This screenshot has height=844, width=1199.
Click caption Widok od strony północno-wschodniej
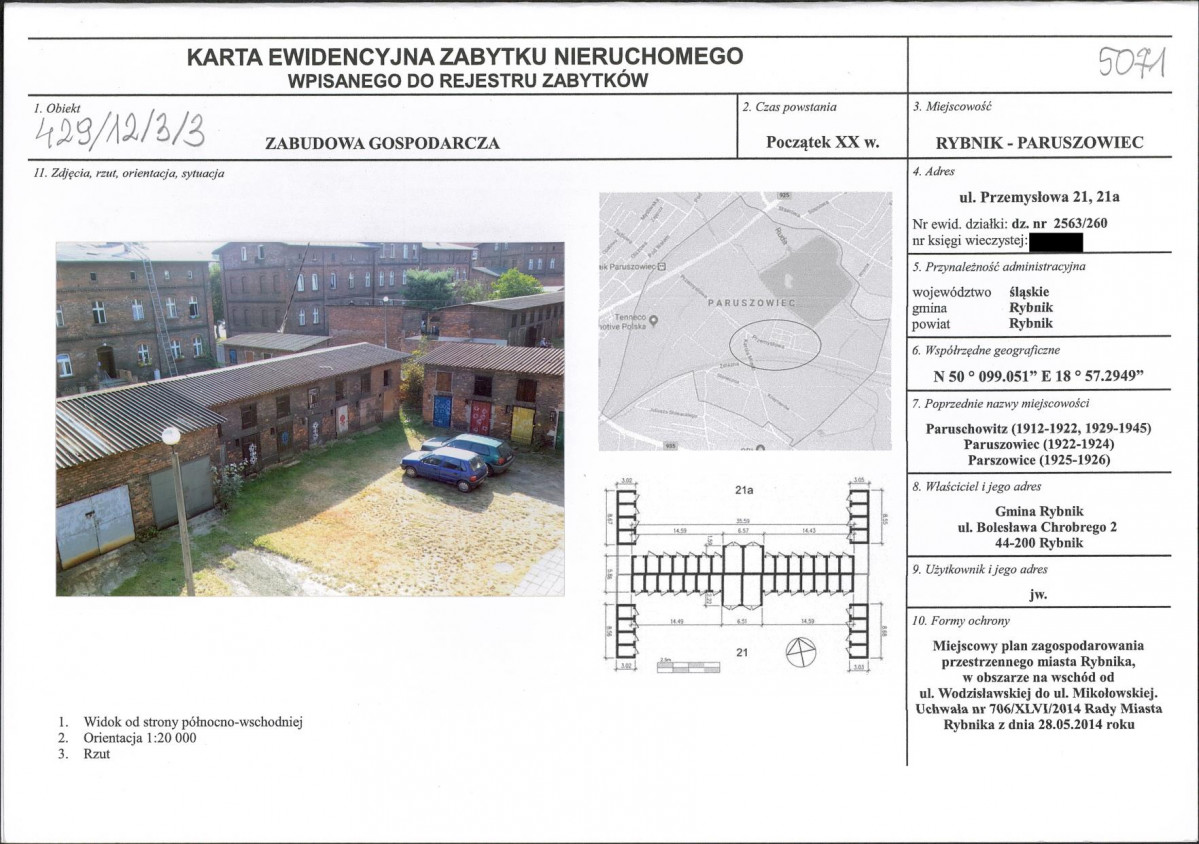(x=193, y=722)
